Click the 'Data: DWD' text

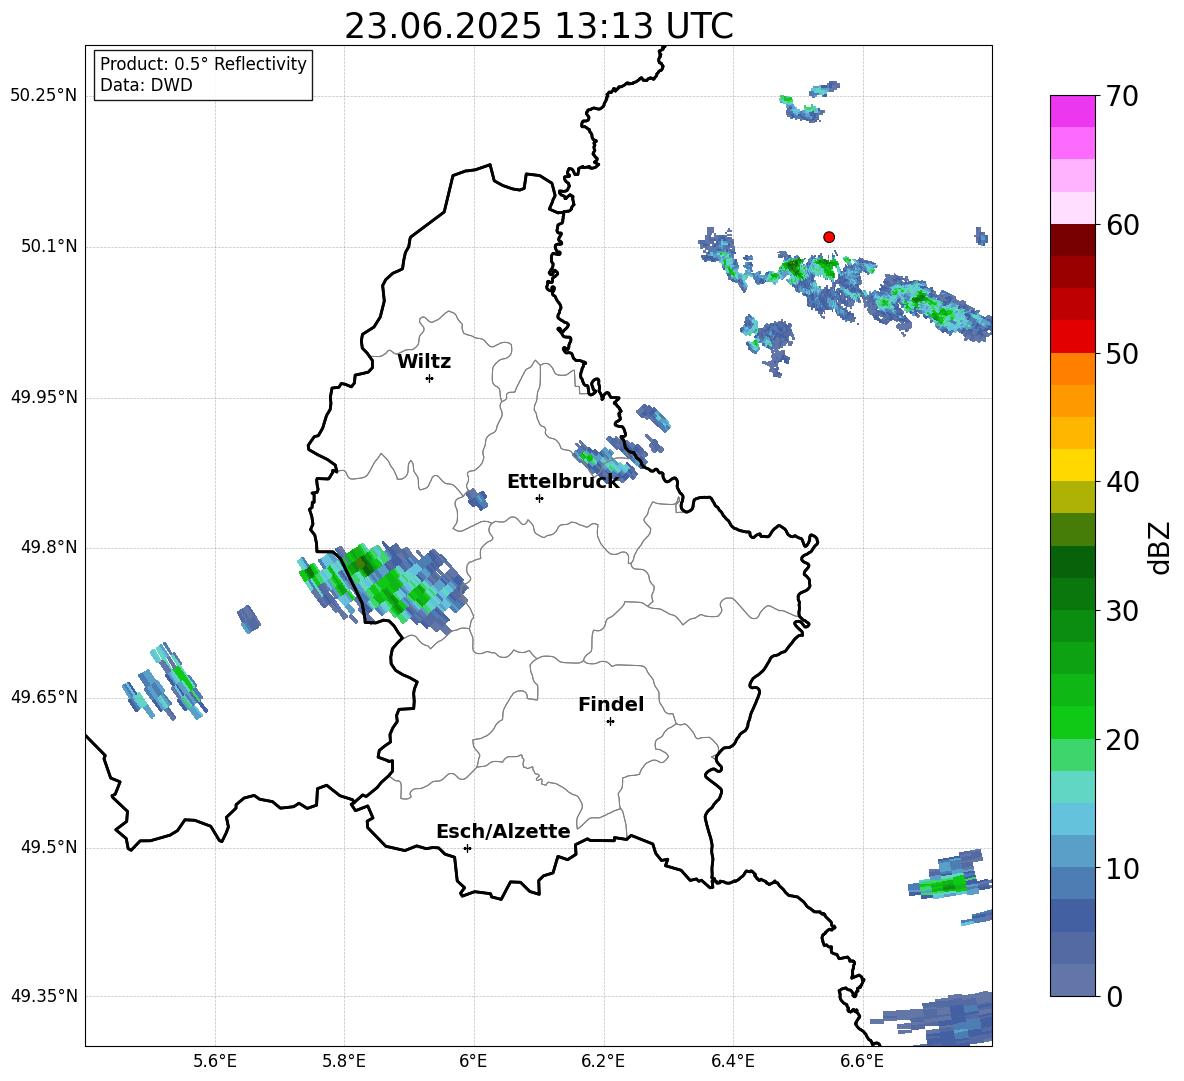(x=146, y=85)
